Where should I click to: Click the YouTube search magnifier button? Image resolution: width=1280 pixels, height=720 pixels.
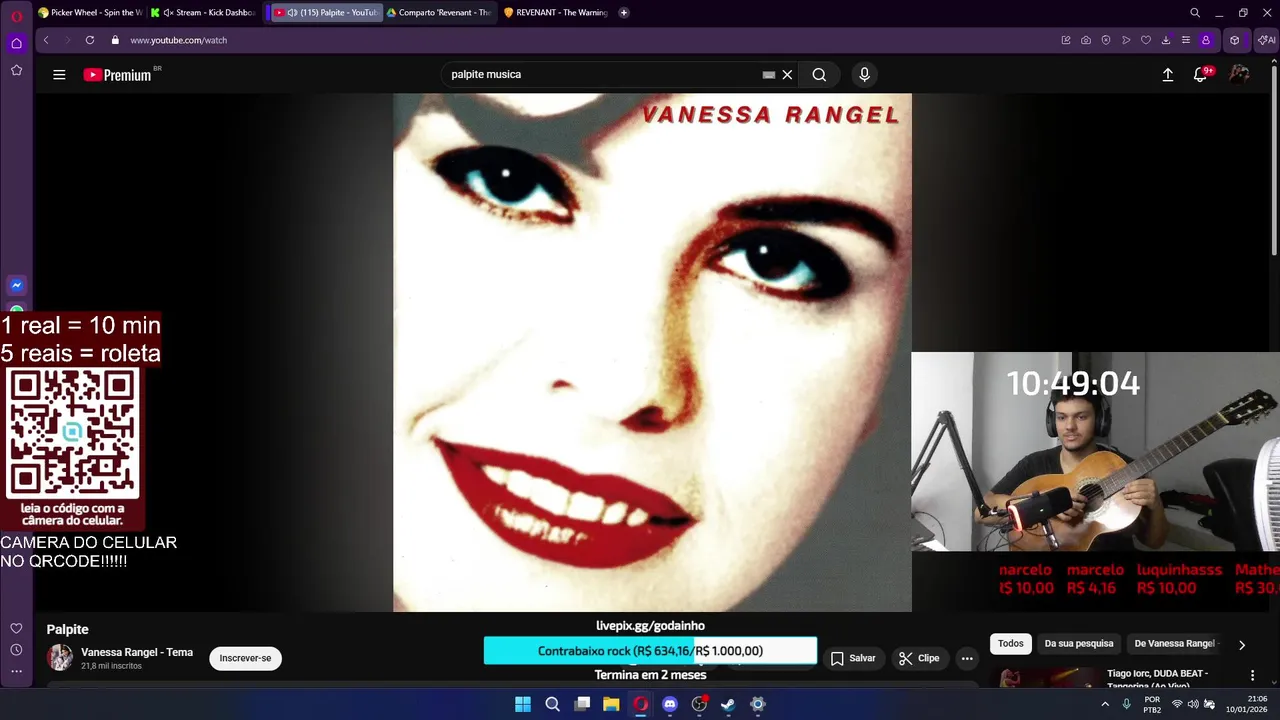coord(819,75)
